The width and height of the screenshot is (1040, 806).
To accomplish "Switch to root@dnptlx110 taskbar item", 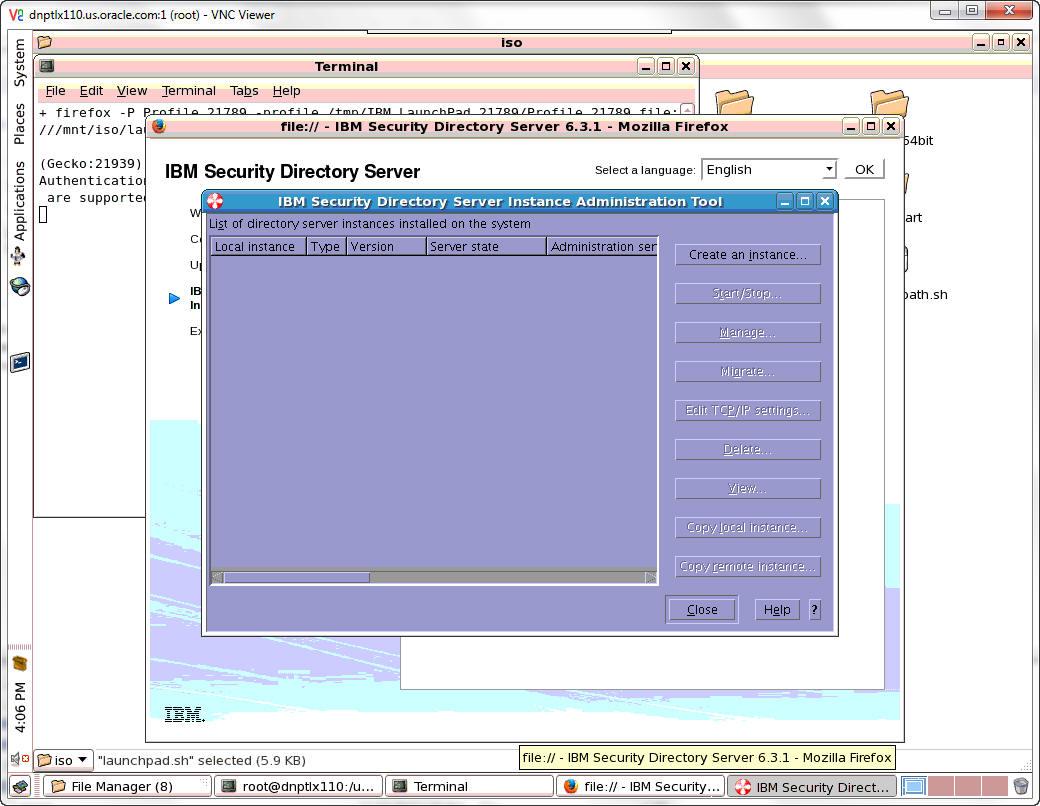I will [x=298, y=787].
